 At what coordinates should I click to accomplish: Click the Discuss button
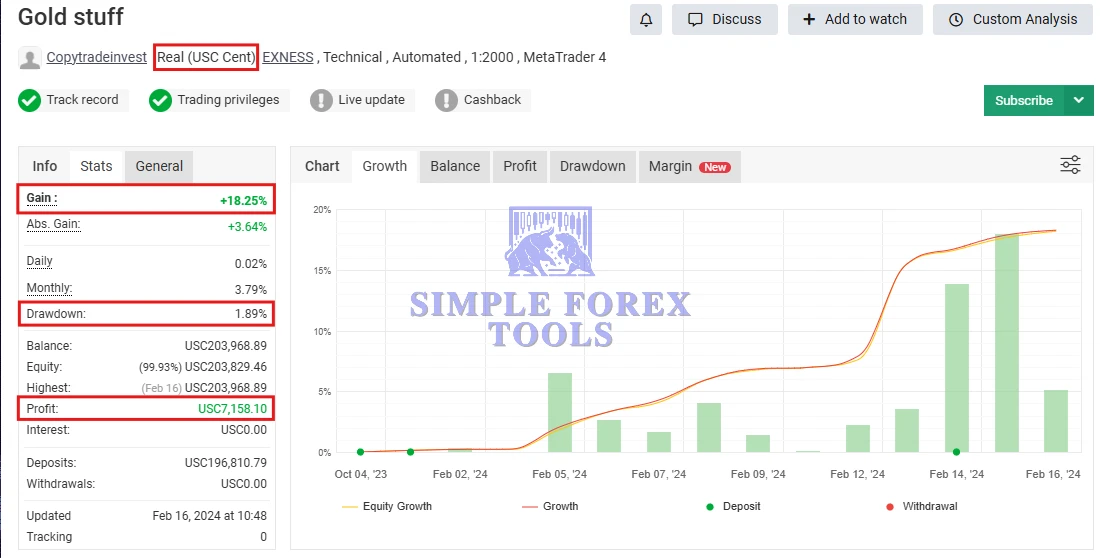(x=724, y=19)
